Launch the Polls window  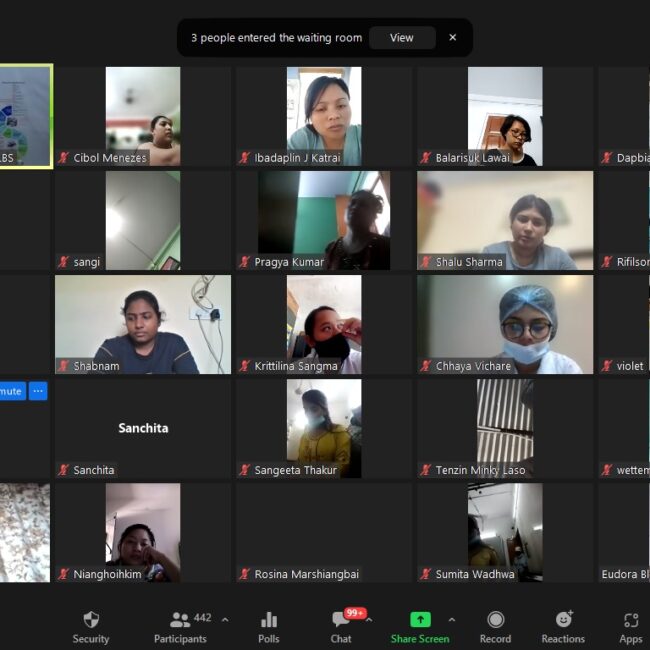click(268, 627)
